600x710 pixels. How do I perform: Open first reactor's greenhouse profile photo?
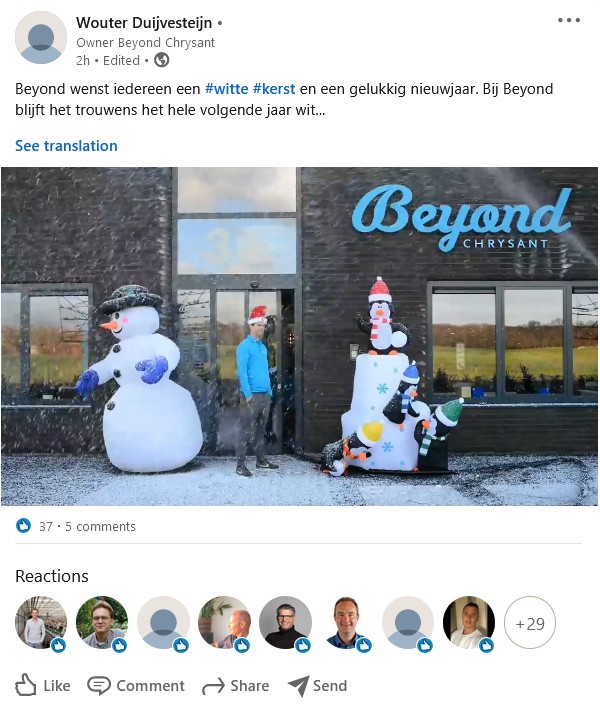click(41, 623)
